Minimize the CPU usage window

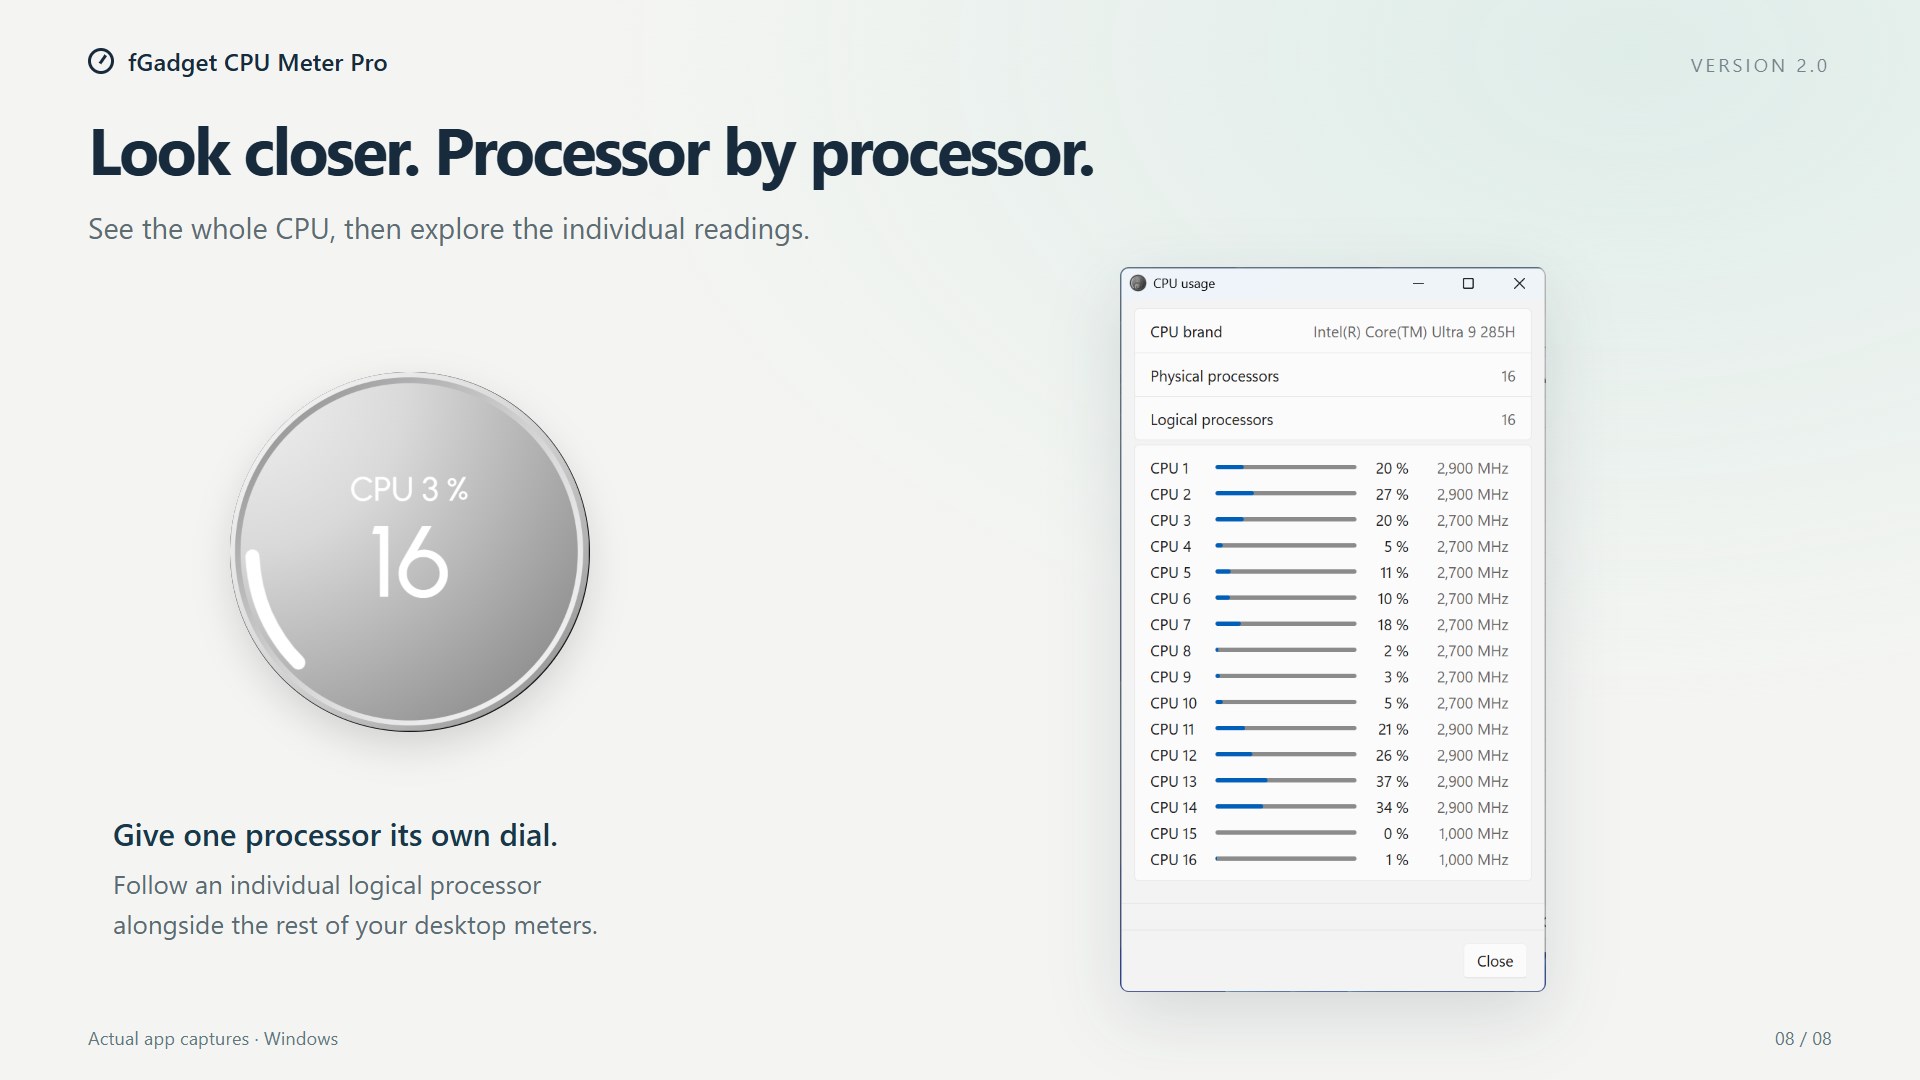[x=1418, y=284]
